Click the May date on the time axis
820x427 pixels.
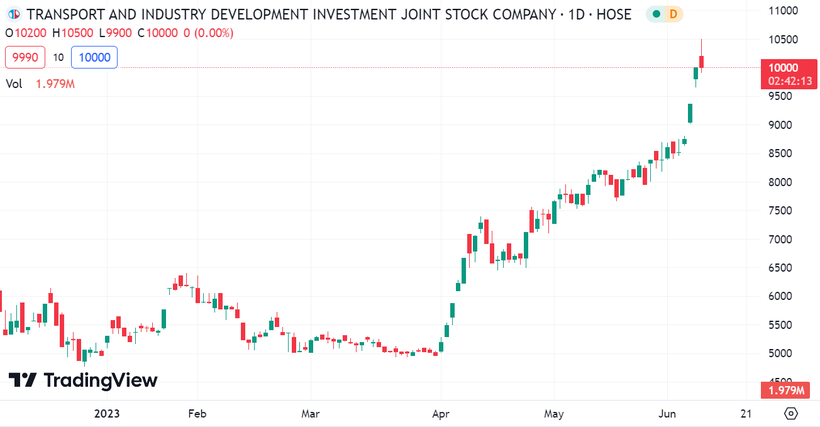[555, 413]
